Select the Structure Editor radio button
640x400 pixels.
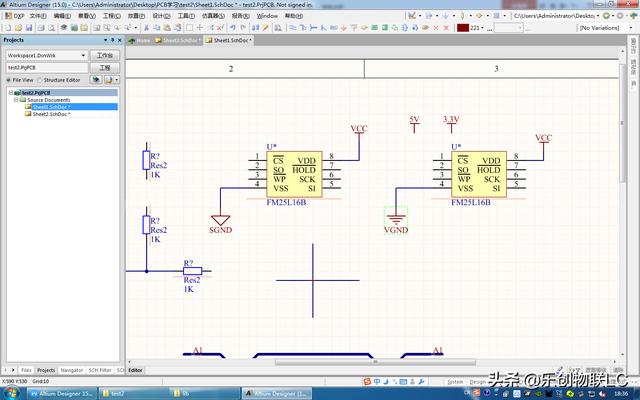40,80
